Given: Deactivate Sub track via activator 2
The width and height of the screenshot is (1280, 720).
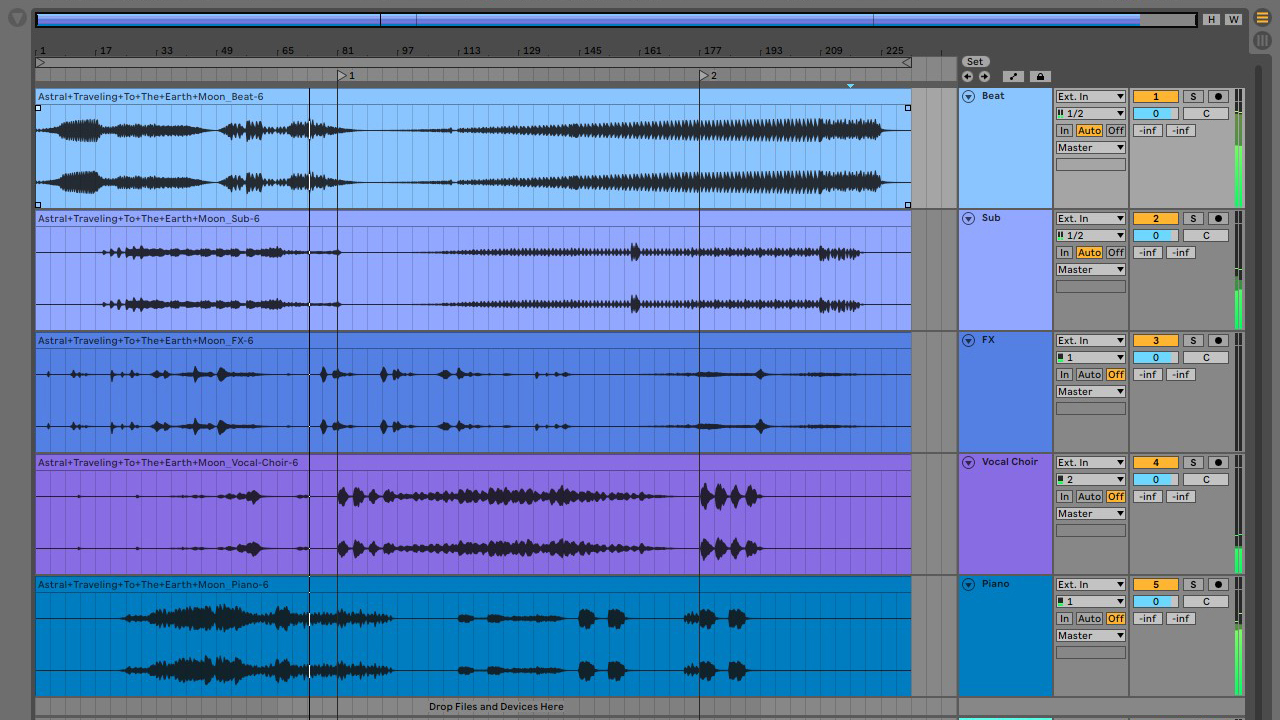Looking at the screenshot, I should tap(1156, 219).
